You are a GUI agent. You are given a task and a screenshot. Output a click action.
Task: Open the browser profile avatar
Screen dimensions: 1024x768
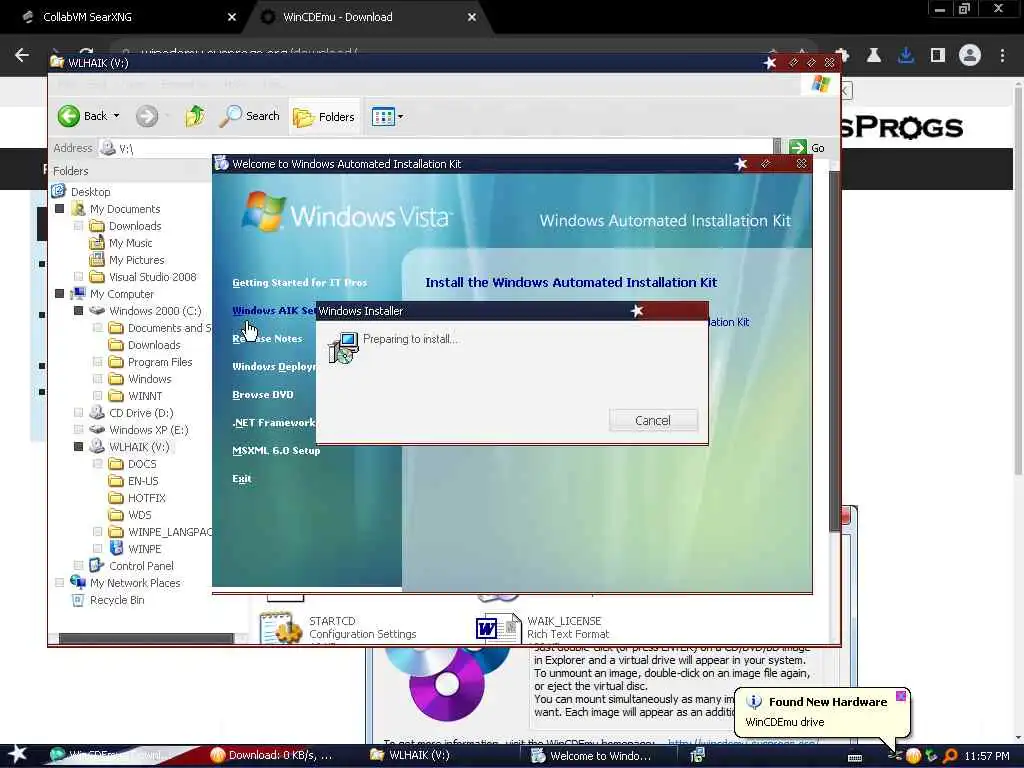(x=970, y=56)
